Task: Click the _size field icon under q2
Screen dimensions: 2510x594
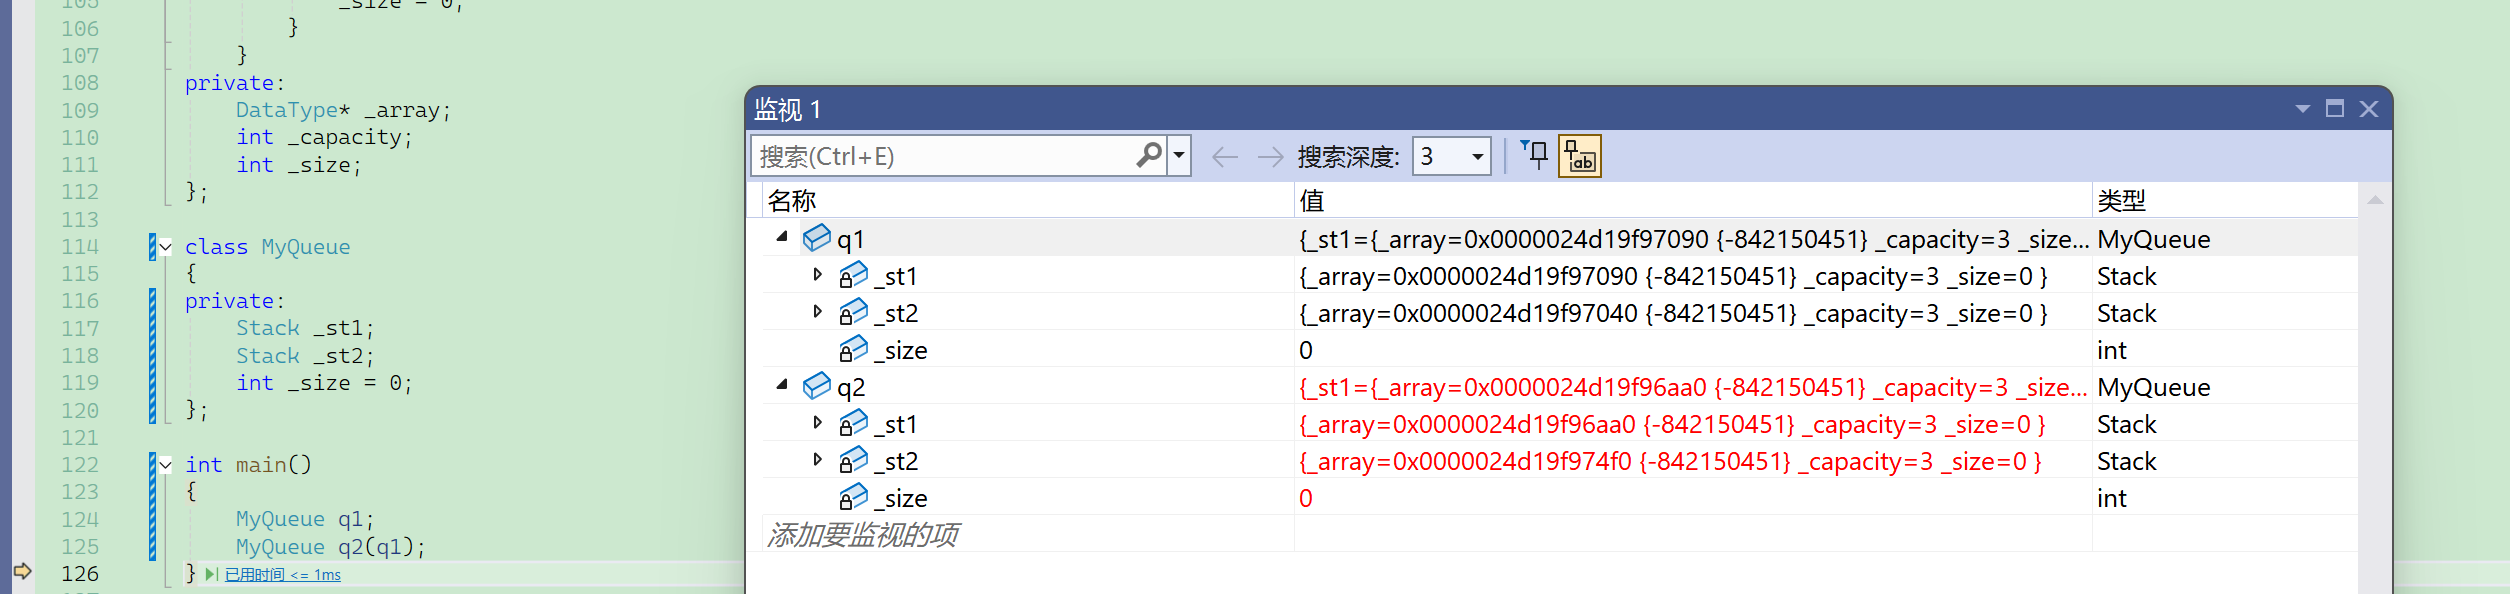Action: point(853,497)
